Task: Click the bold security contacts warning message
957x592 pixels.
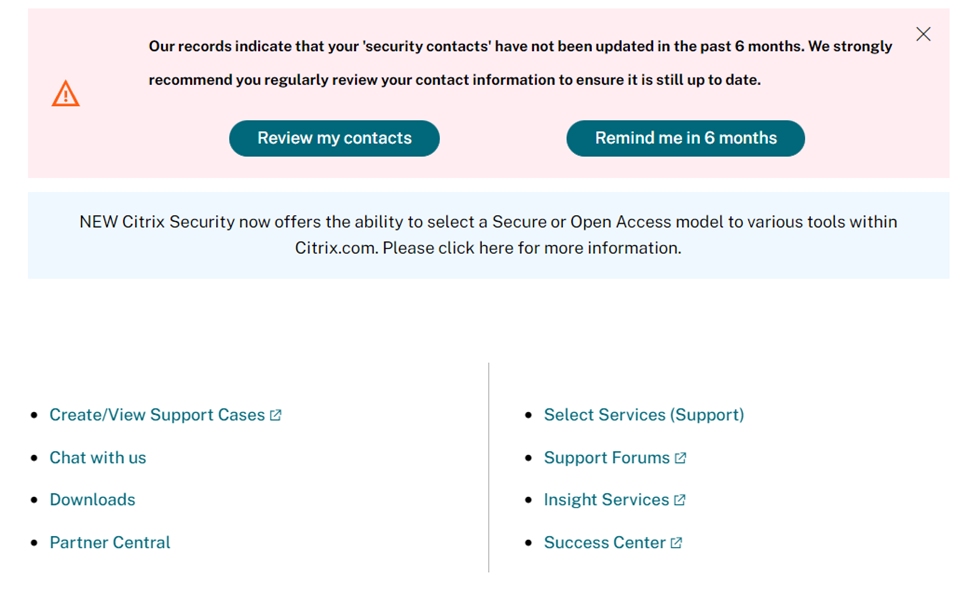Action: 520,63
